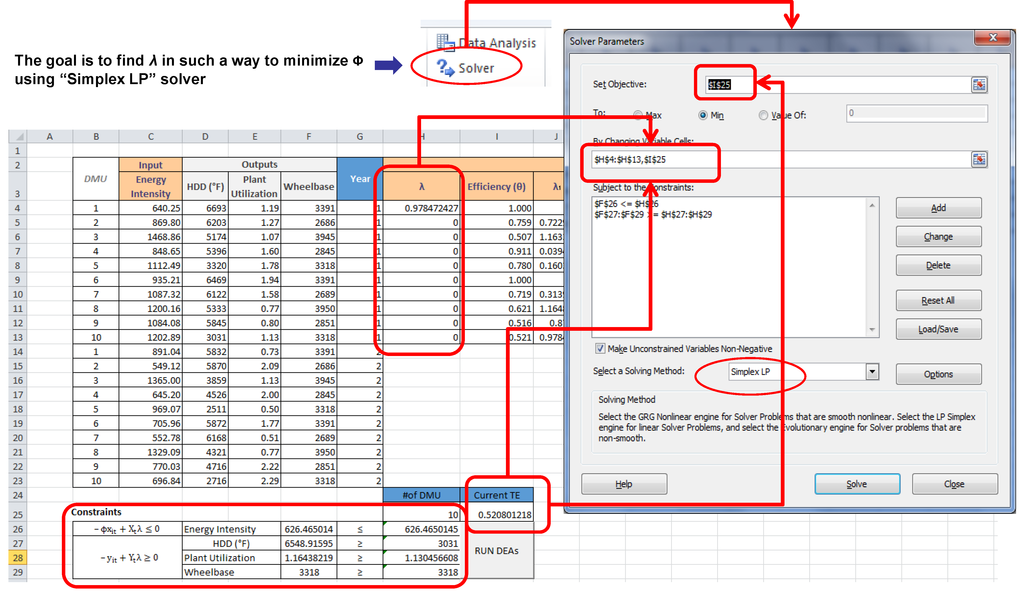
Task: Open the Solver tool in the ribbon
Action: (x=467, y=68)
